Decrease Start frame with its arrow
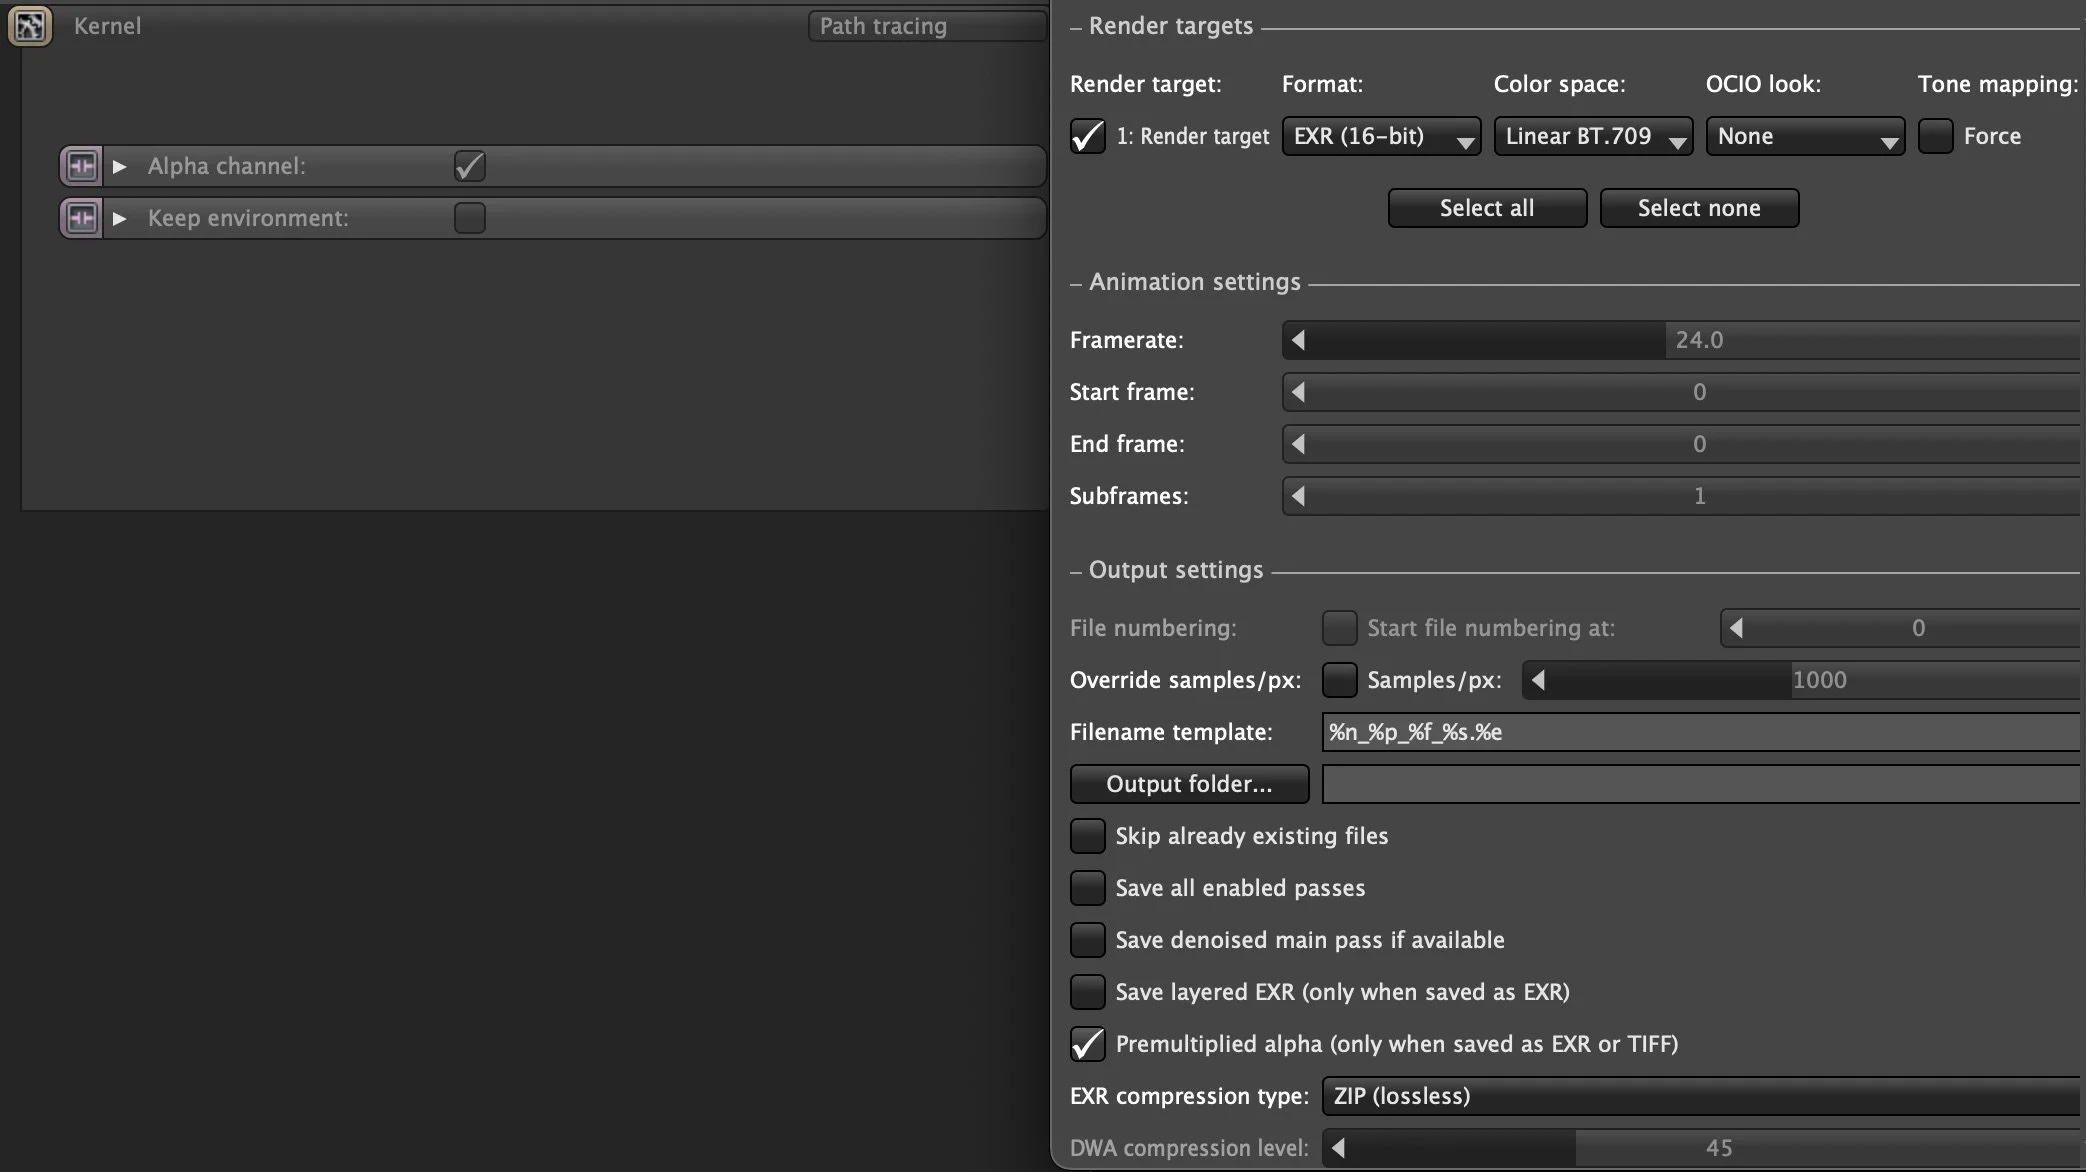The image size is (2086, 1172). pos(1298,392)
